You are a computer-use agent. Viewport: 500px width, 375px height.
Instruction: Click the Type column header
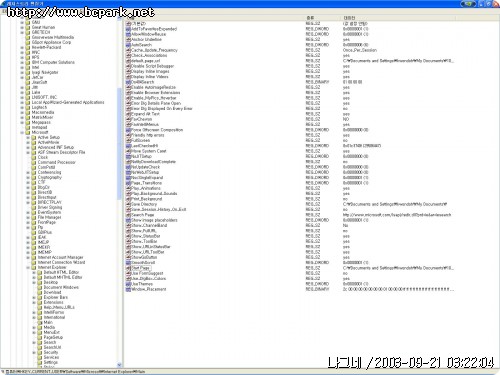(x=322, y=18)
